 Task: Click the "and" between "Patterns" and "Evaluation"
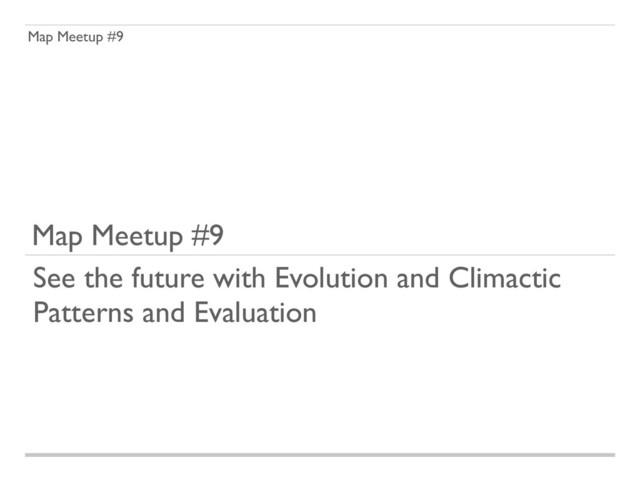click(x=164, y=313)
